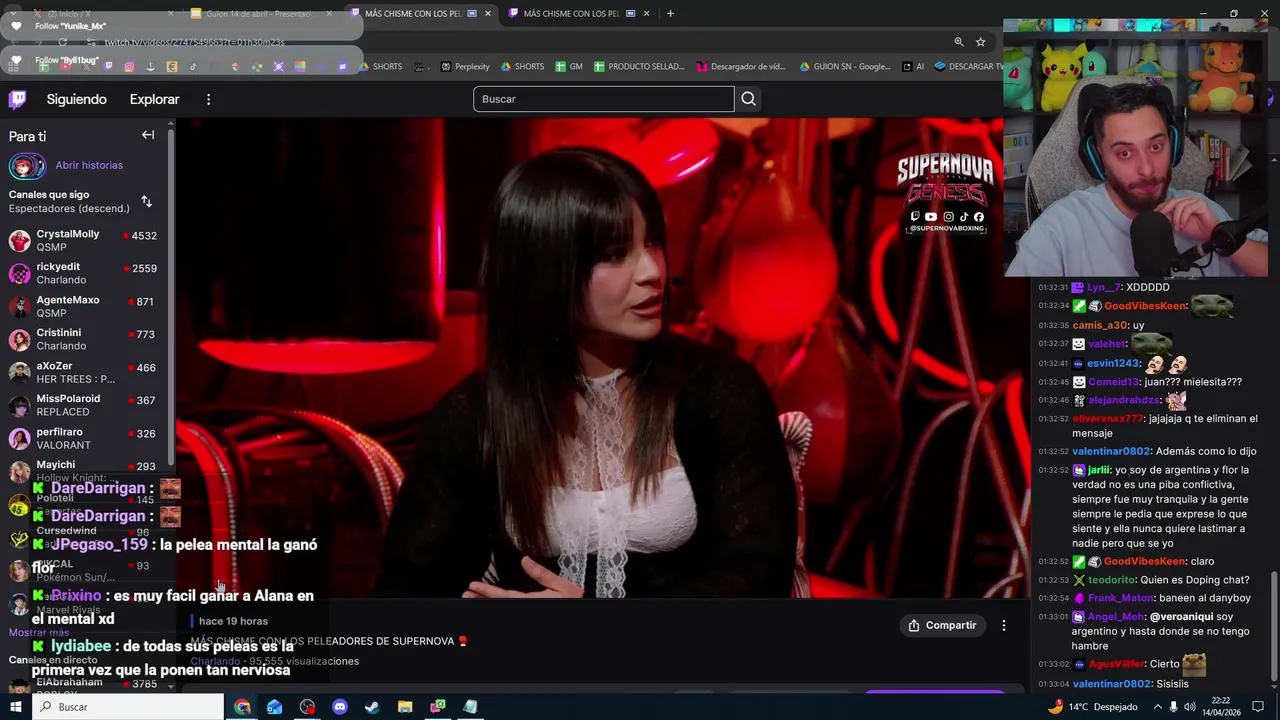1280x720 pixels.
Task: Open the GM bookmark
Action: 568,67
